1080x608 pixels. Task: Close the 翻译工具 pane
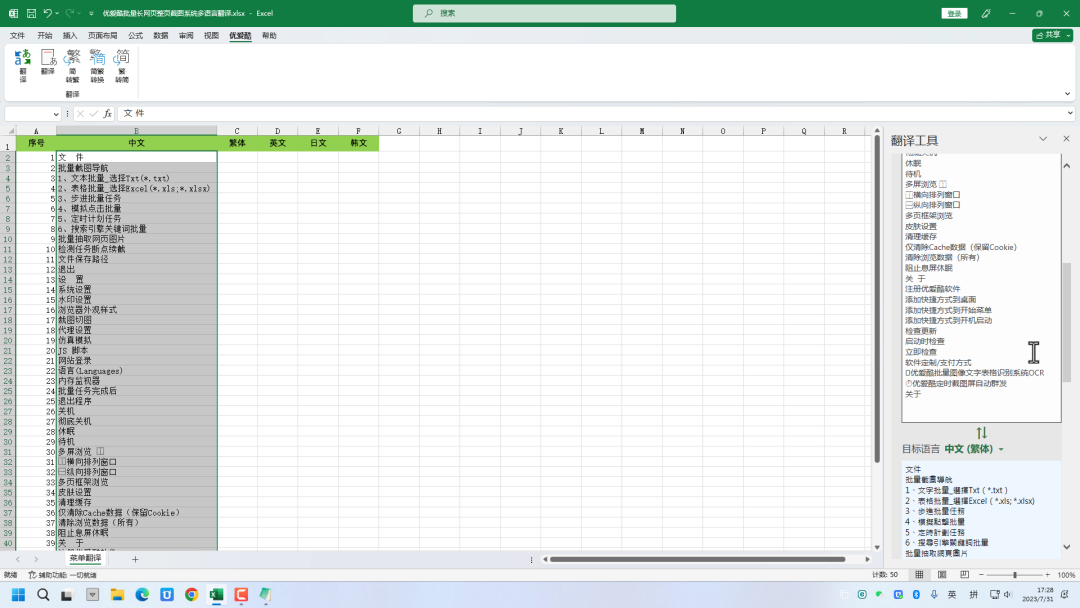point(1066,139)
